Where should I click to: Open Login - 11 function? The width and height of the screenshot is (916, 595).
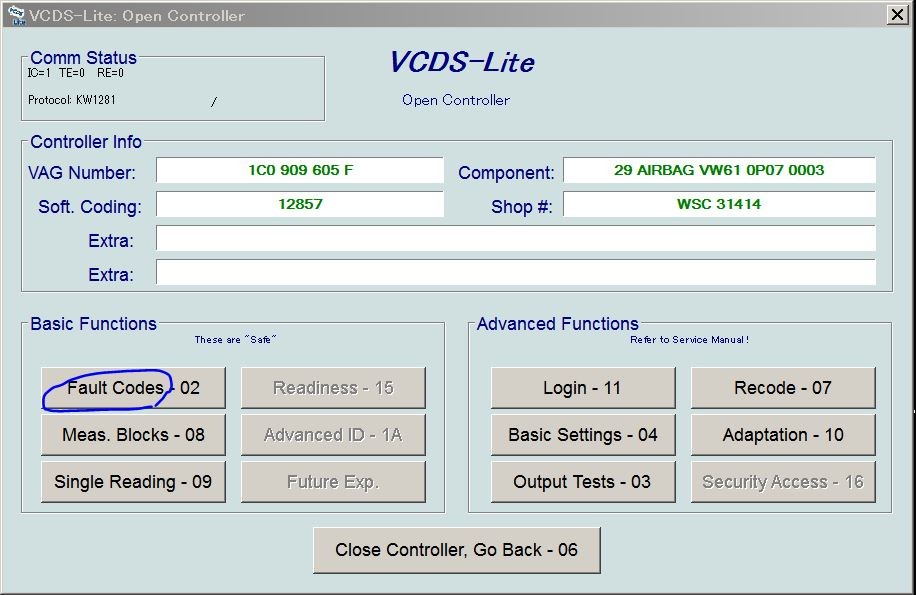[x=583, y=388]
